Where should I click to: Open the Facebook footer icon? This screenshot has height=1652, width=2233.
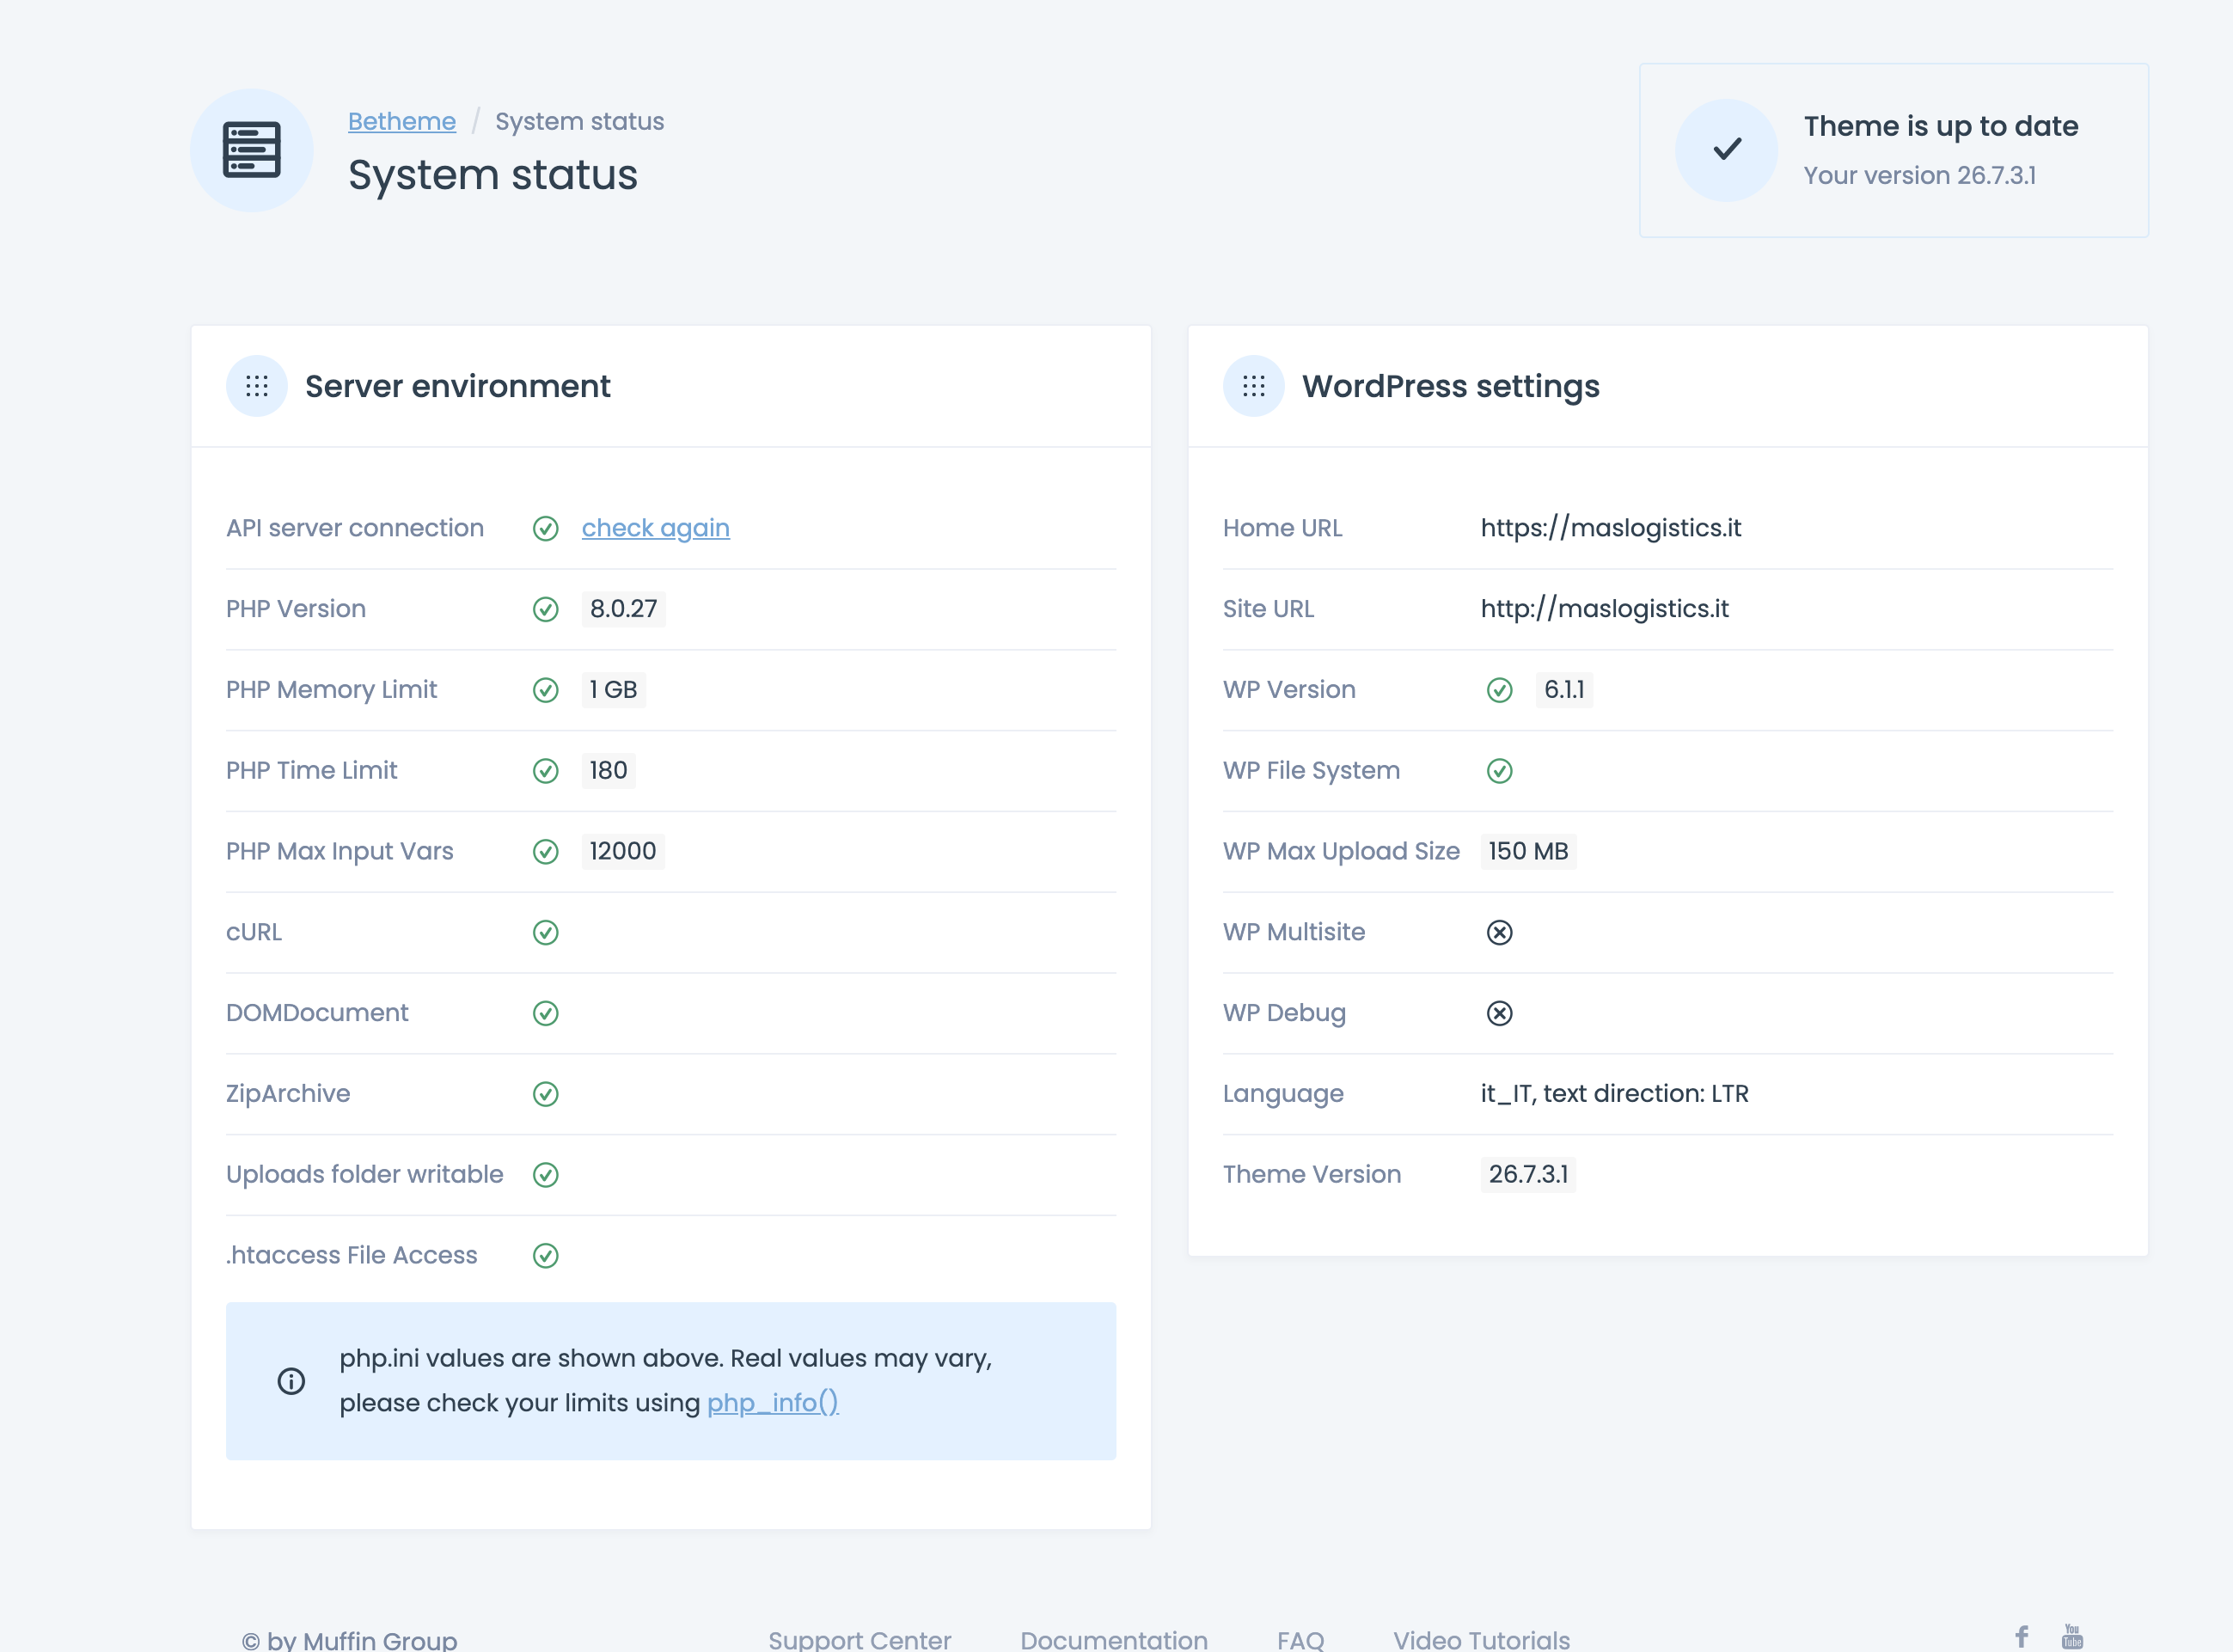tap(2021, 1636)
